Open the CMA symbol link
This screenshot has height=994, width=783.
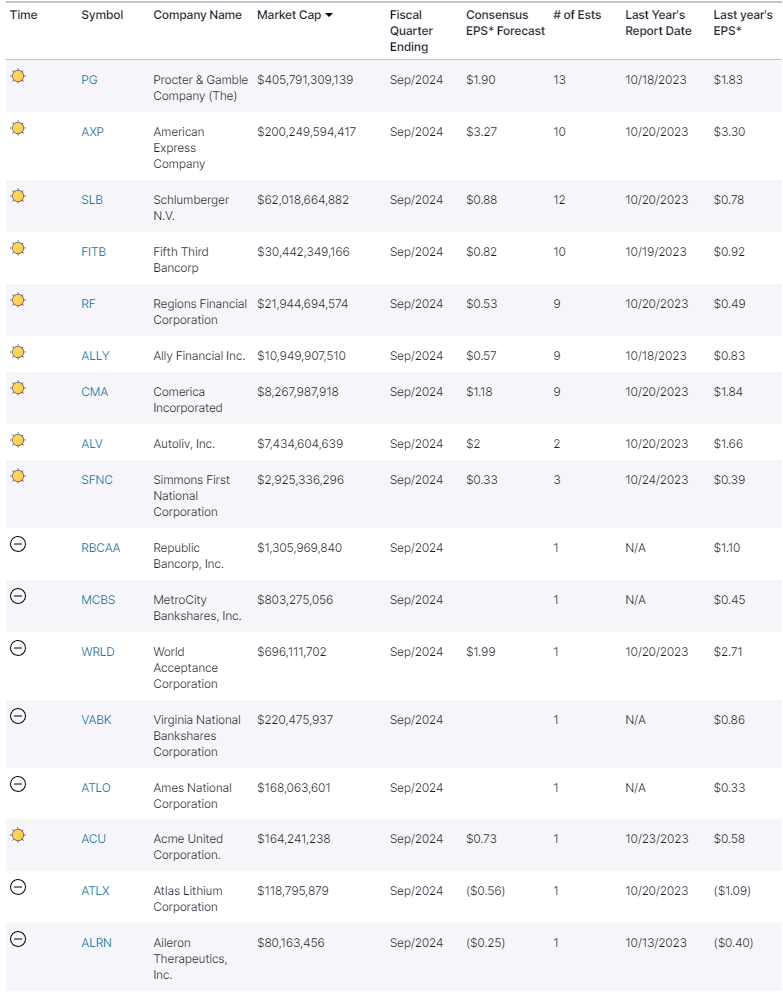click(x=94, y=392)
